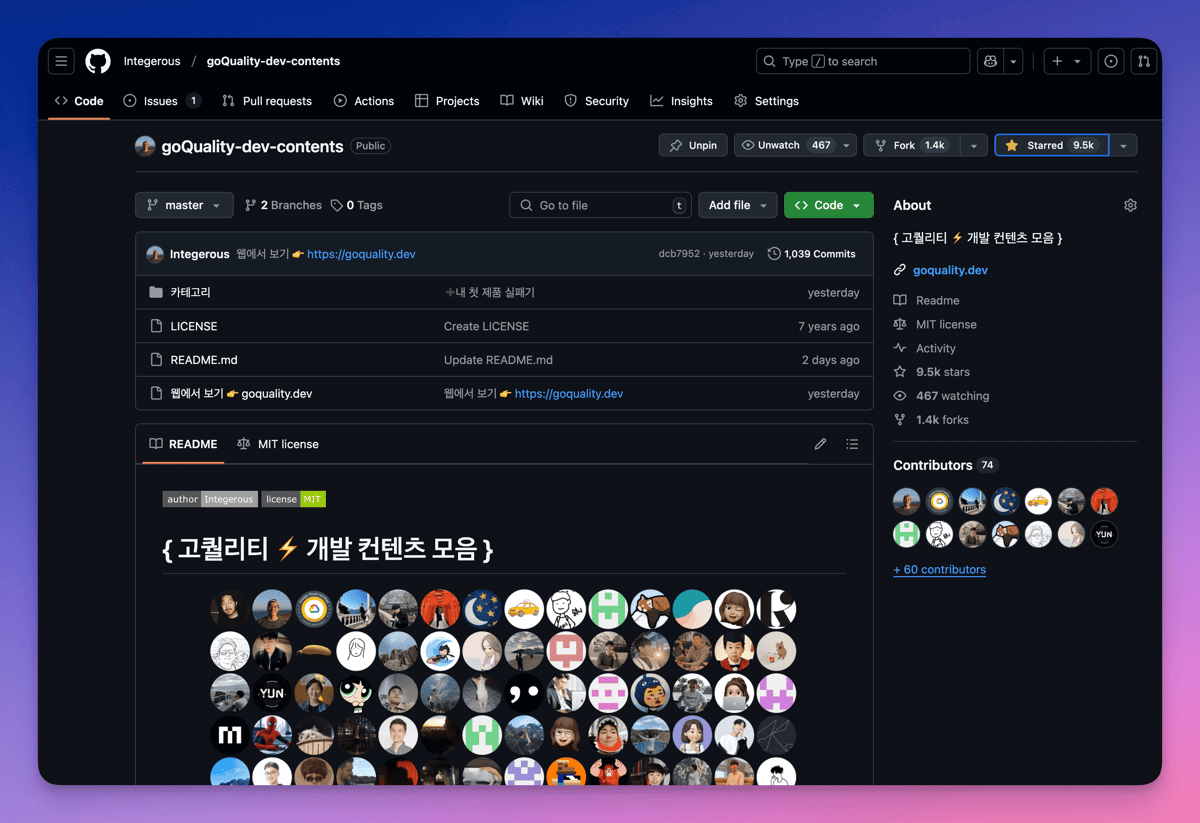Click the Unpin button
This screenshot has height=823, width=1200.
click(x=693, y=146)
